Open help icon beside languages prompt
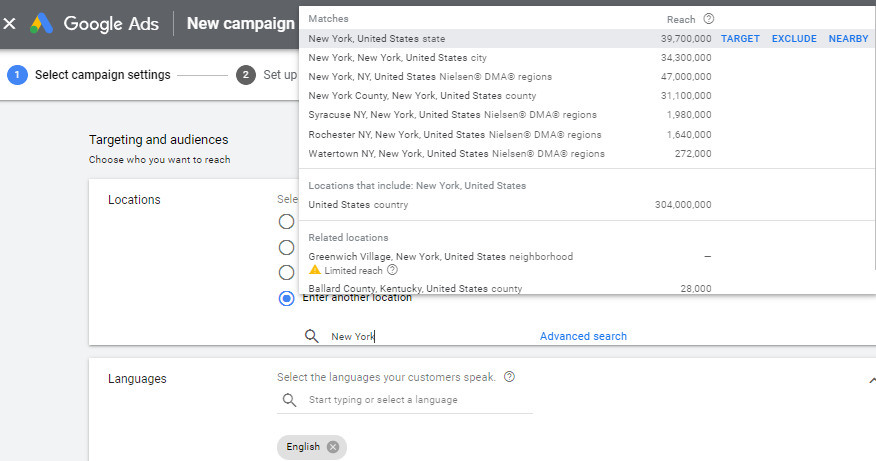 click(510, 377)
